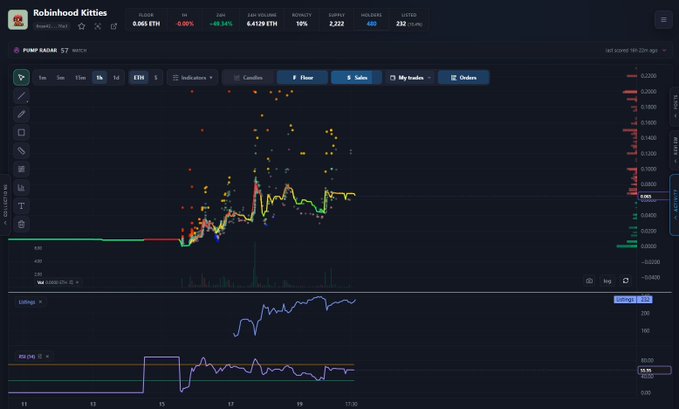Screen dimensions: 679x409
Task: Remove the Vol indicator
Action: point(78,282)
